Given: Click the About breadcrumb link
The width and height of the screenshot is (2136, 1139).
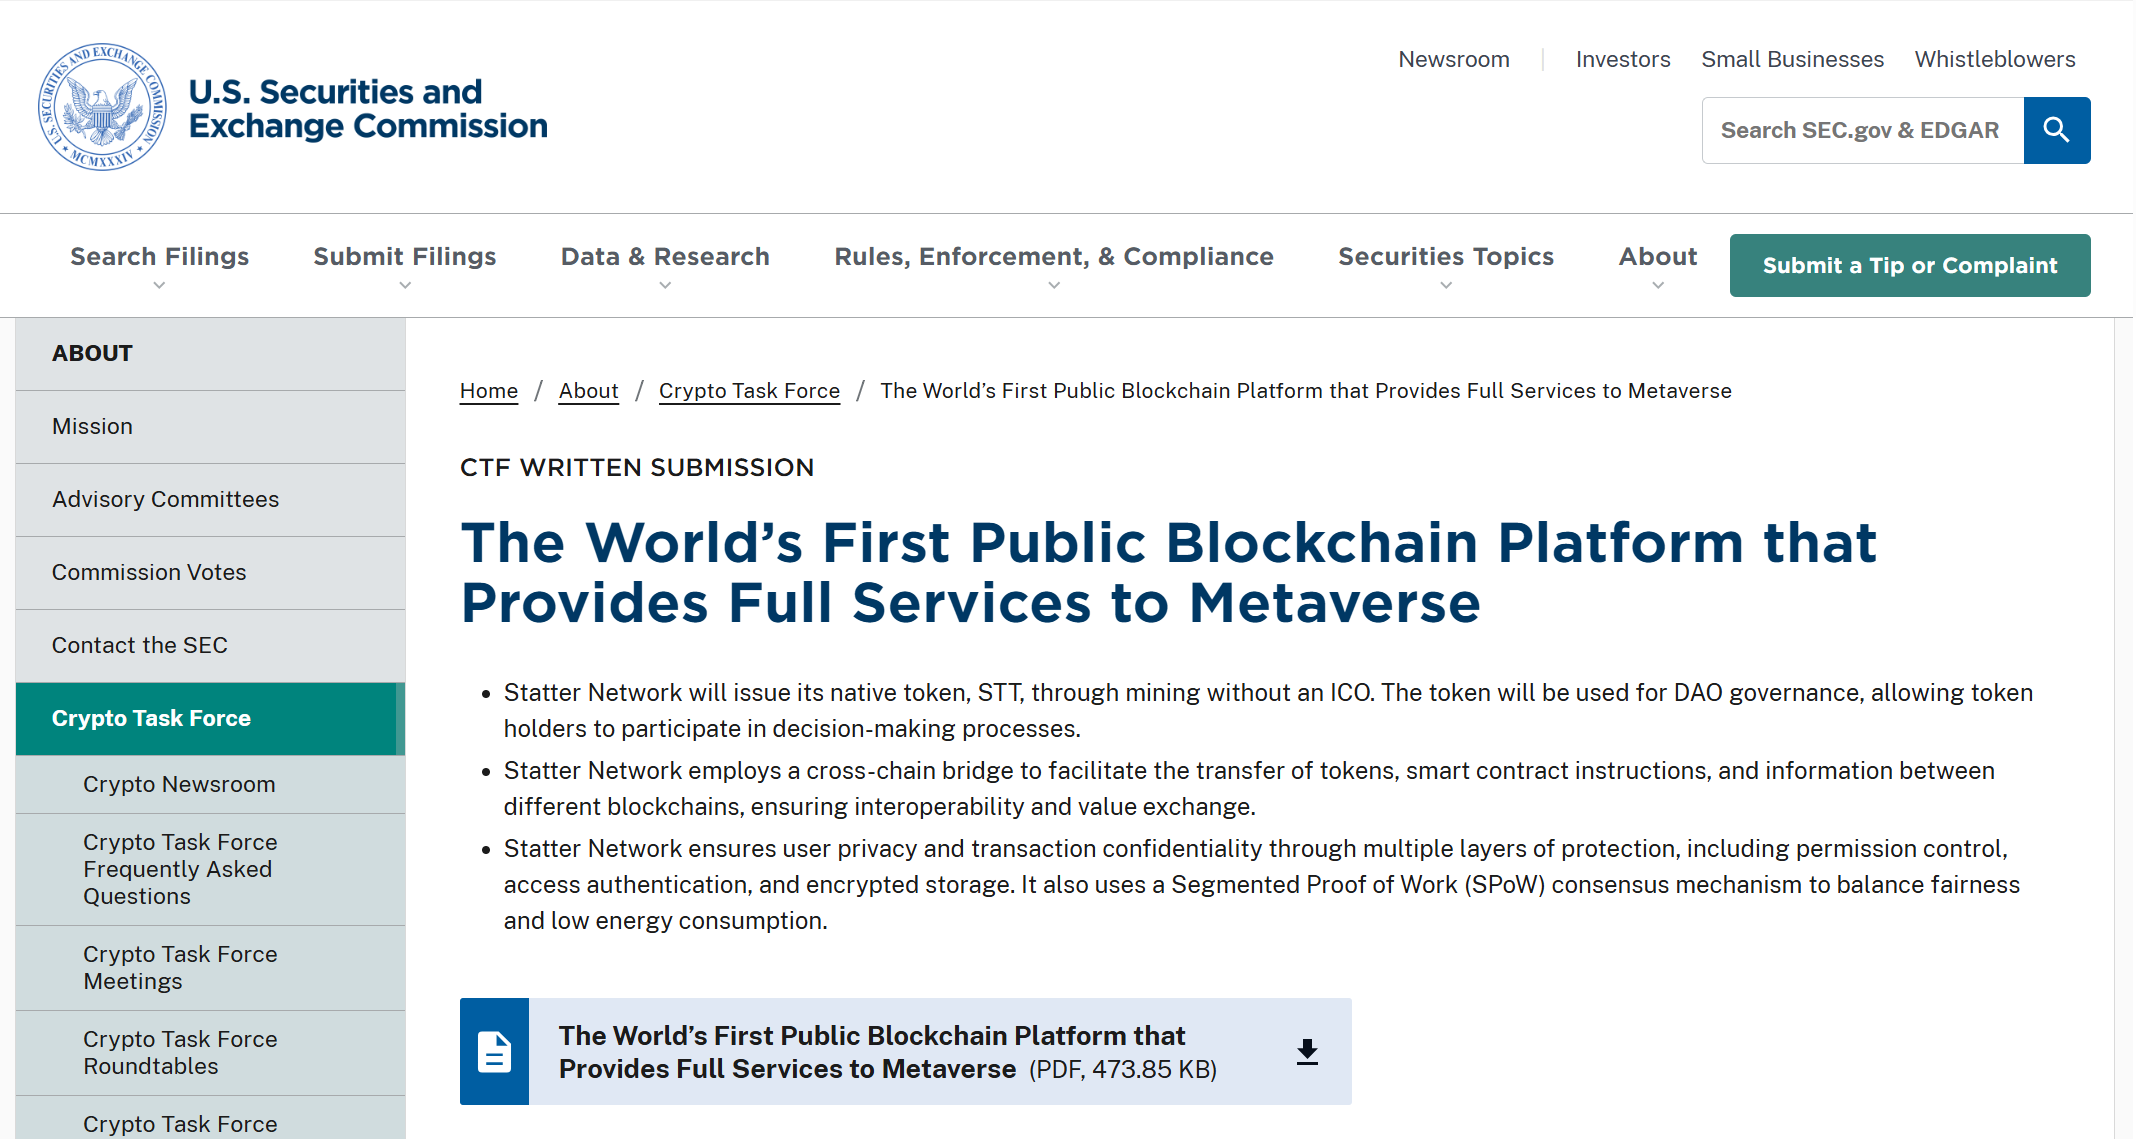Looking at the screenshot, I should click(588, 391).
